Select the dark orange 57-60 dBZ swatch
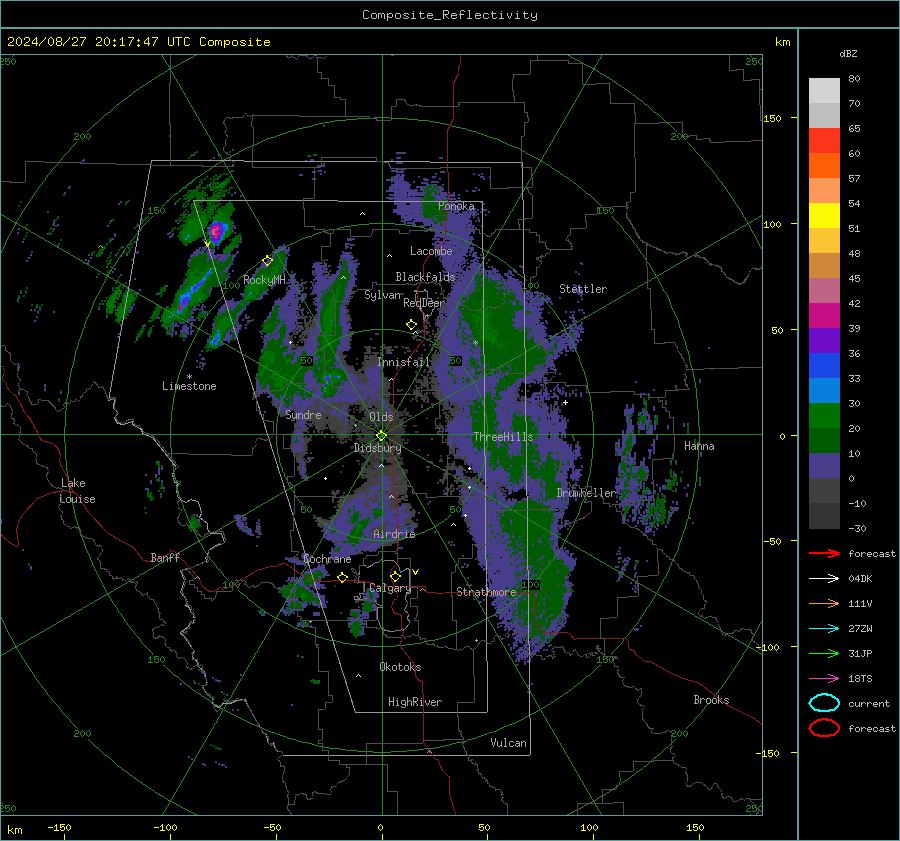This screenshot has width=900, height=841. [x=824, y=166]
